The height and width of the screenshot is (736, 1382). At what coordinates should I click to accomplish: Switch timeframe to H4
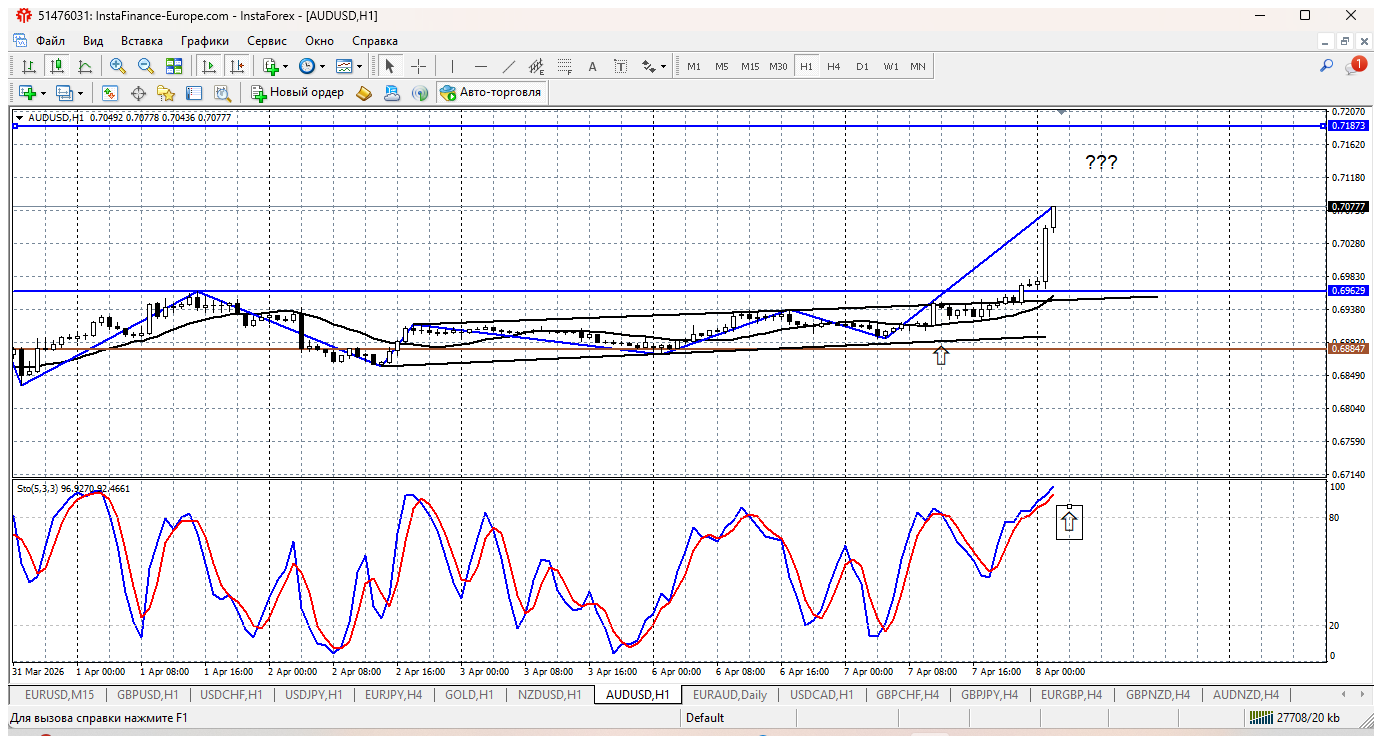[834, 66]
